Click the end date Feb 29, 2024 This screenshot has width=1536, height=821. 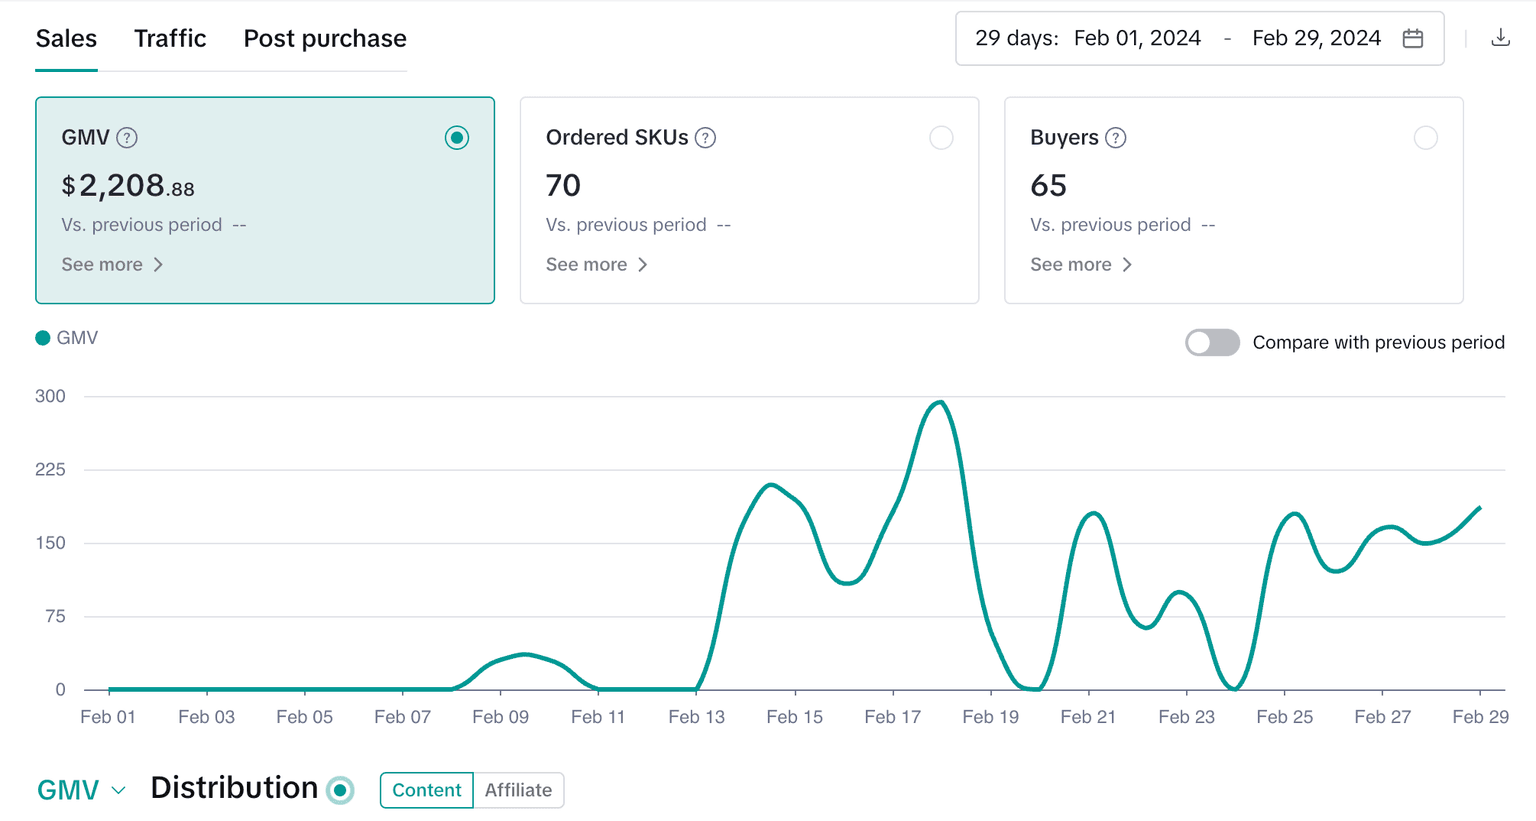pyautogui.click(x=1316, y=38)
